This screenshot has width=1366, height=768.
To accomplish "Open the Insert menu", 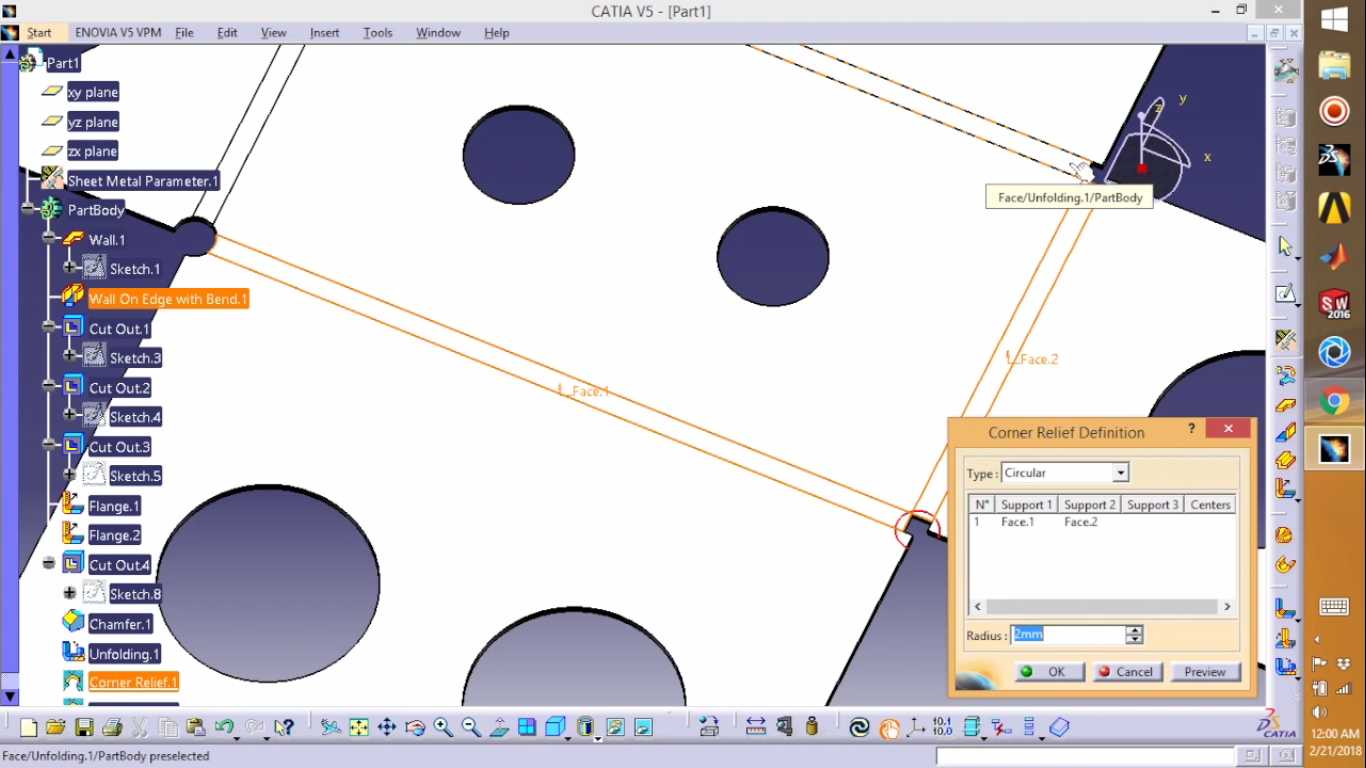I will click(324, 33).
